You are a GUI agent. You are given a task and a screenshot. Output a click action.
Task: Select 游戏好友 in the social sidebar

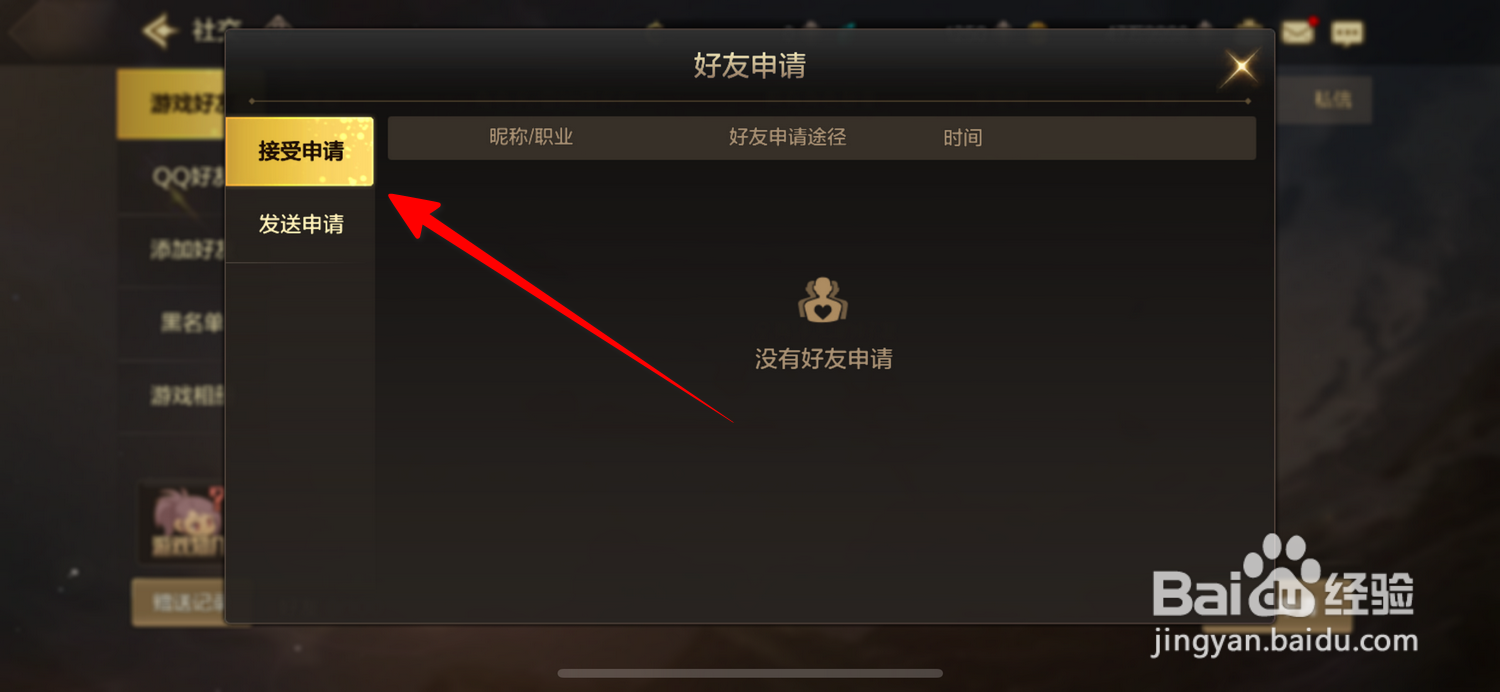point(171,103)
